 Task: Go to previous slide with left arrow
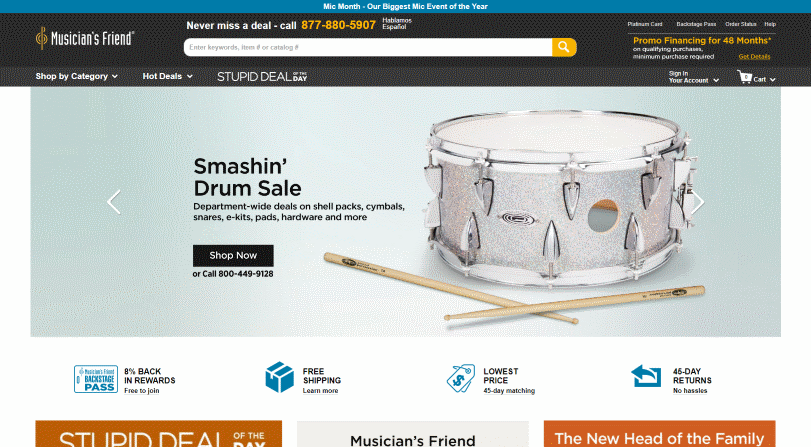[x=114, y=202]
